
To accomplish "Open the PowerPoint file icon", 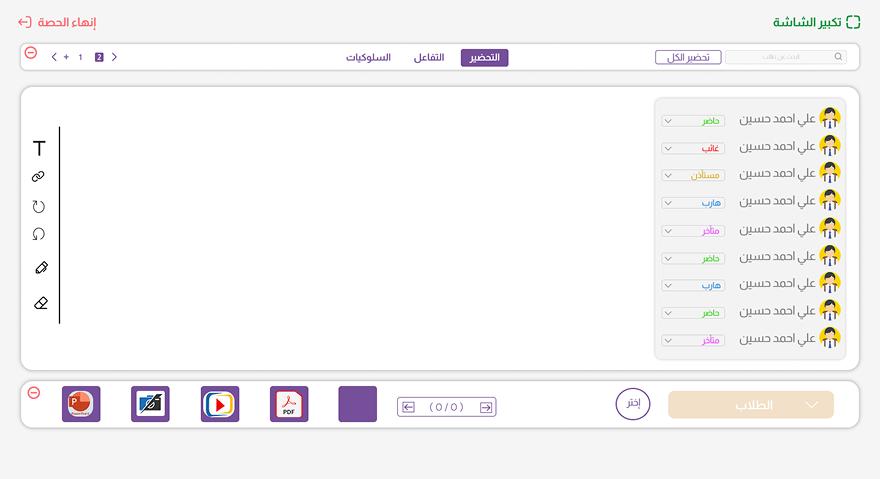I will pyautogui.click(x=81, y=404).
